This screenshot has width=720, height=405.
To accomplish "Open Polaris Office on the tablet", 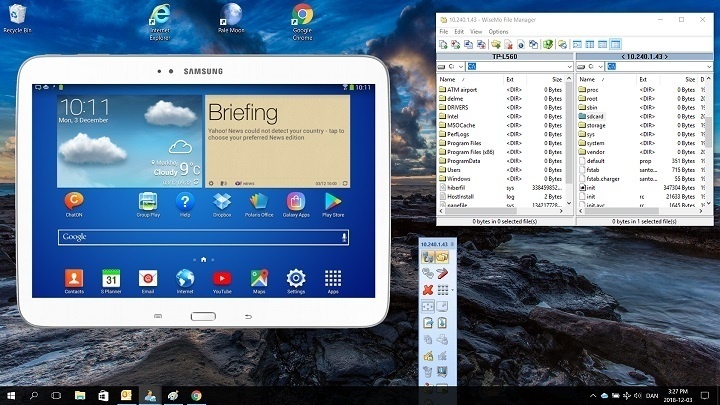I will 259,202.
